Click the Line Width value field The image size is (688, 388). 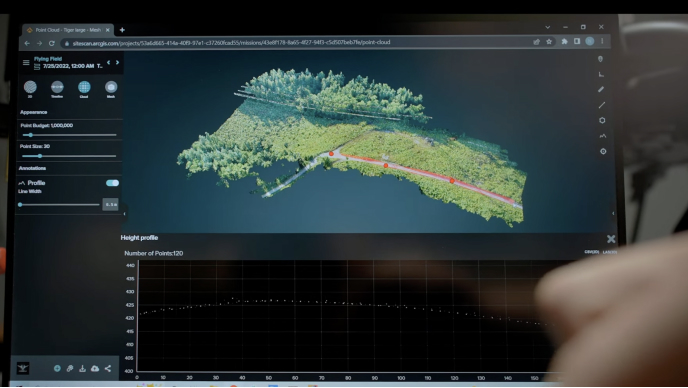point(111,205)
